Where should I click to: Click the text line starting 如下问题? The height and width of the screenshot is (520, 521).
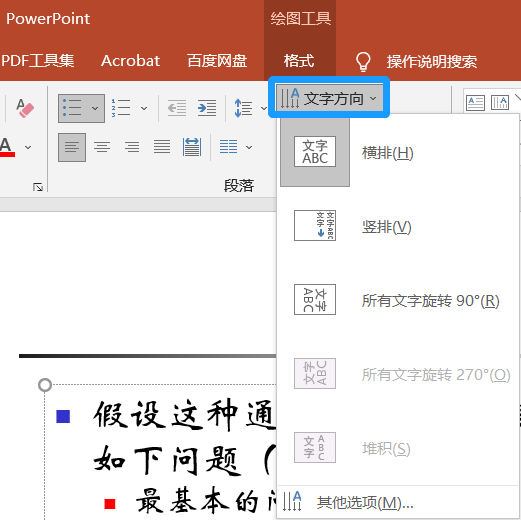point(185,461)
